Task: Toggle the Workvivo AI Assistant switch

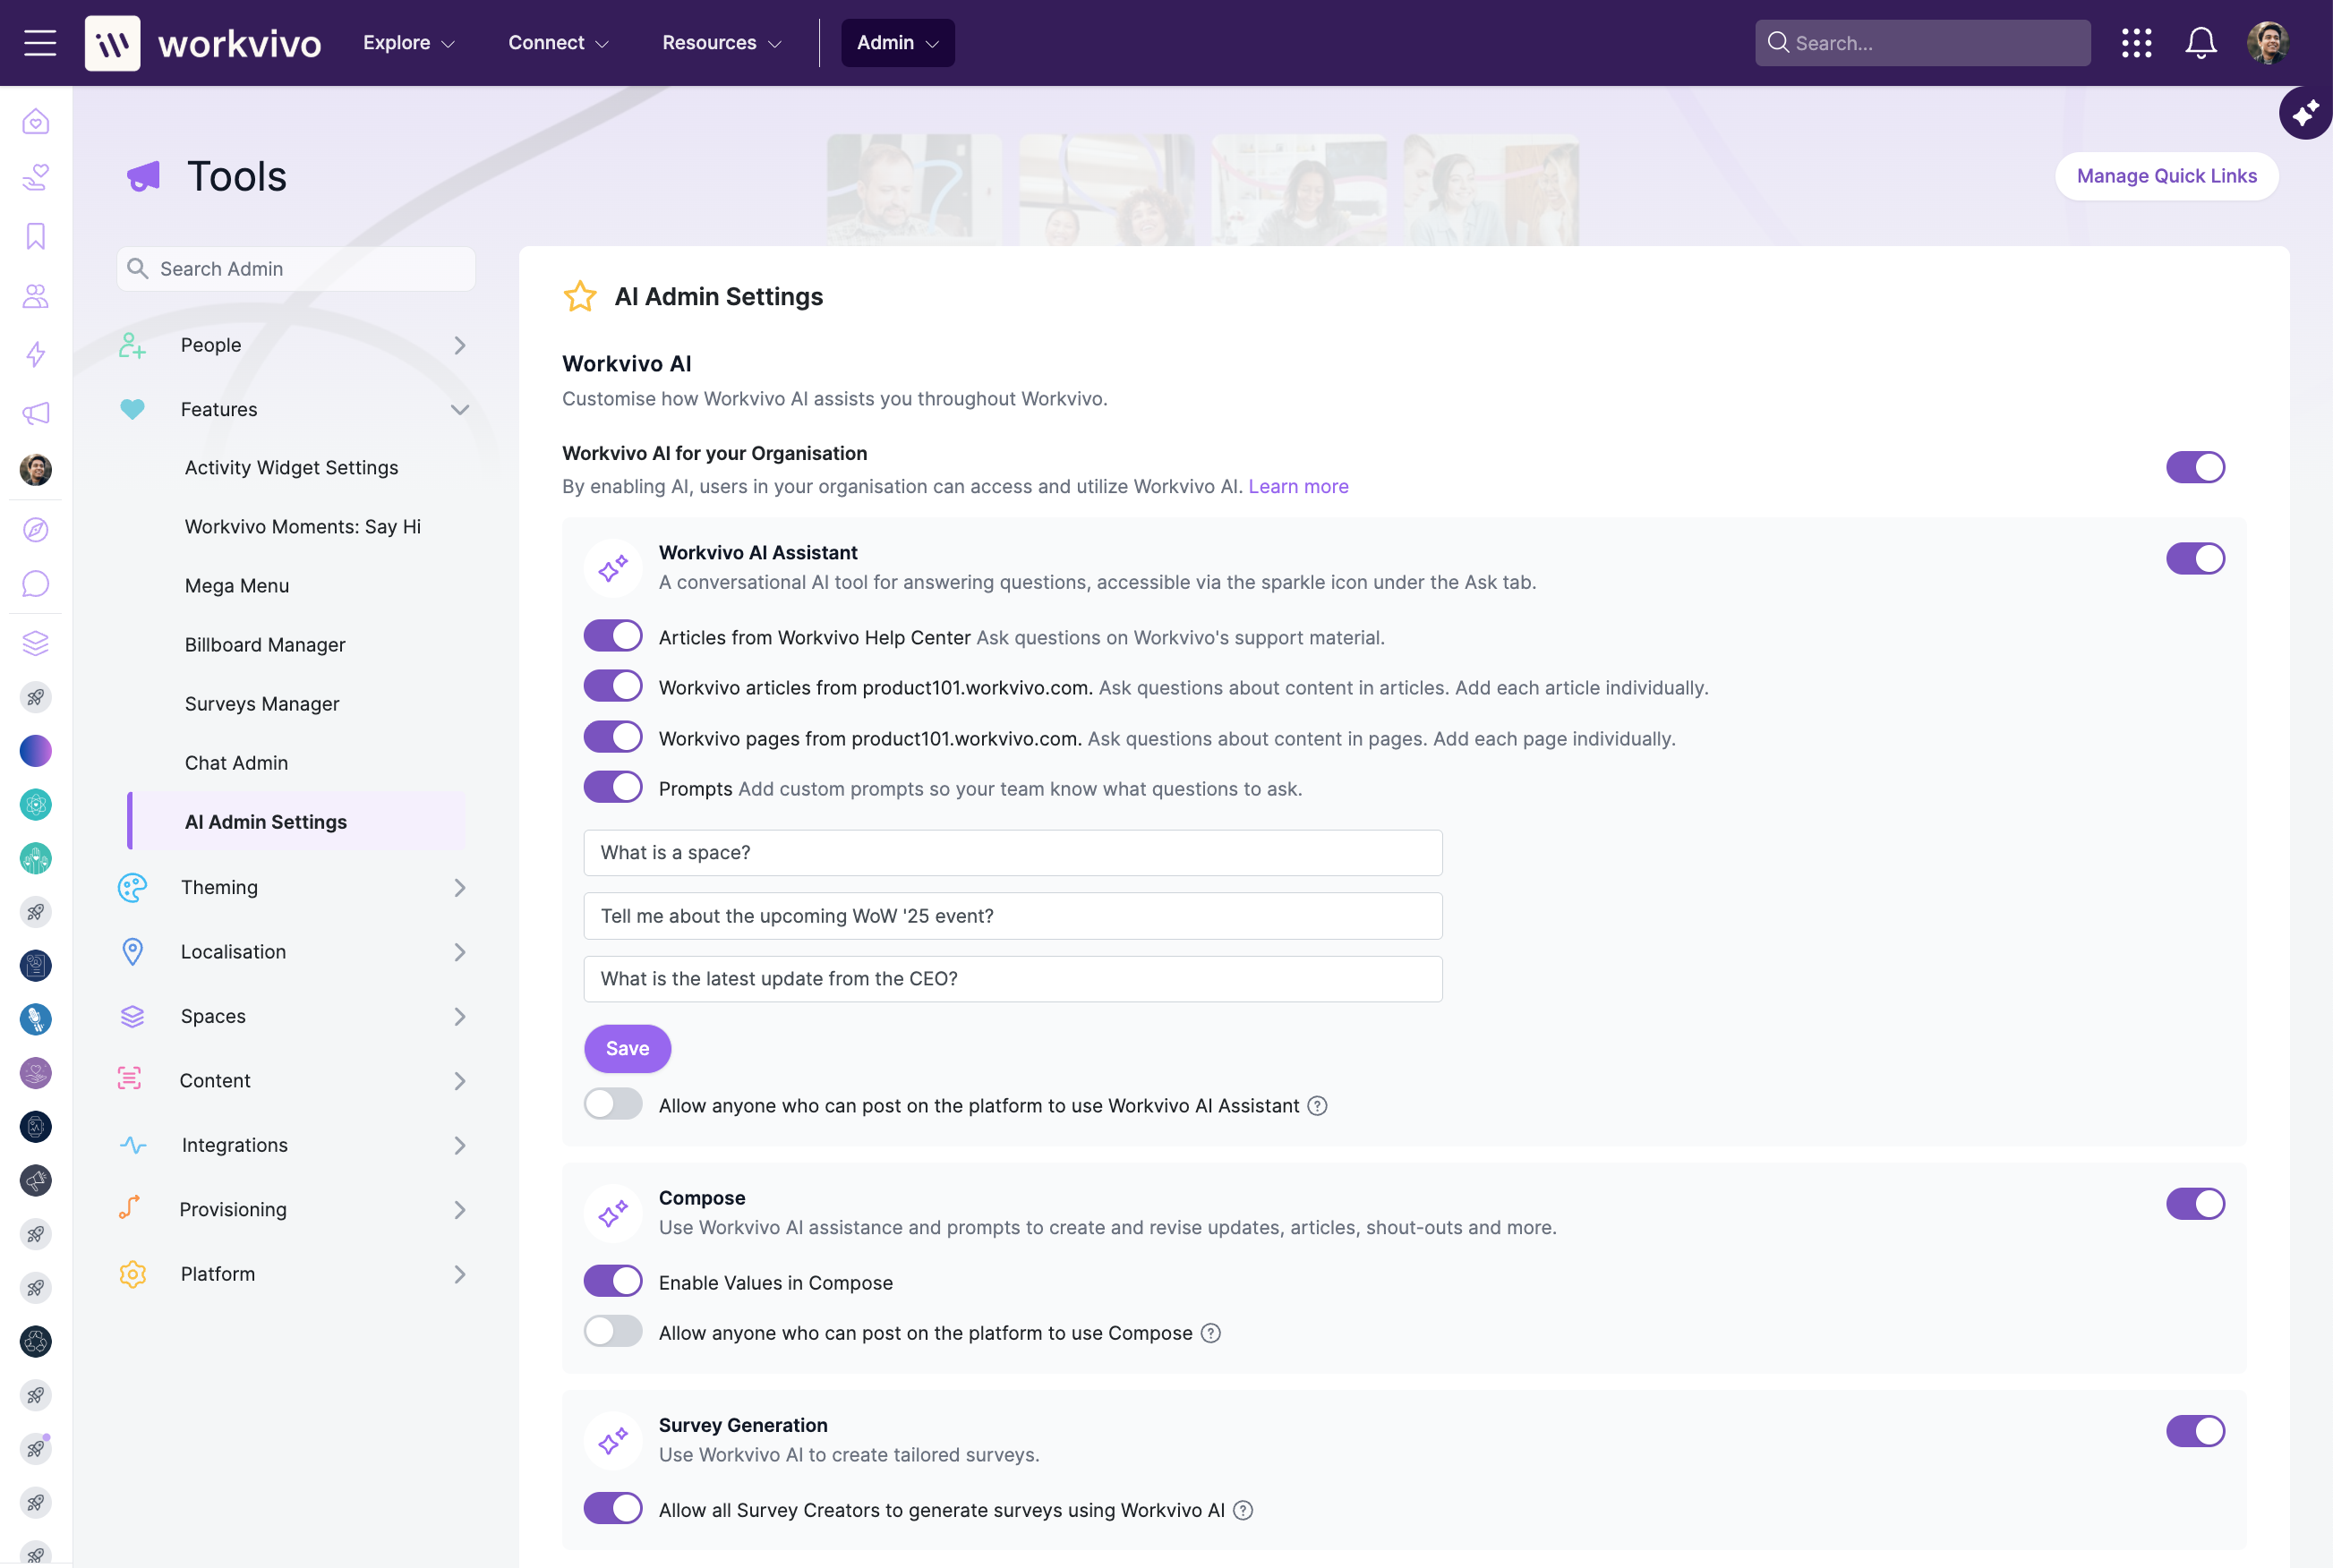Action: point(2195,558)
